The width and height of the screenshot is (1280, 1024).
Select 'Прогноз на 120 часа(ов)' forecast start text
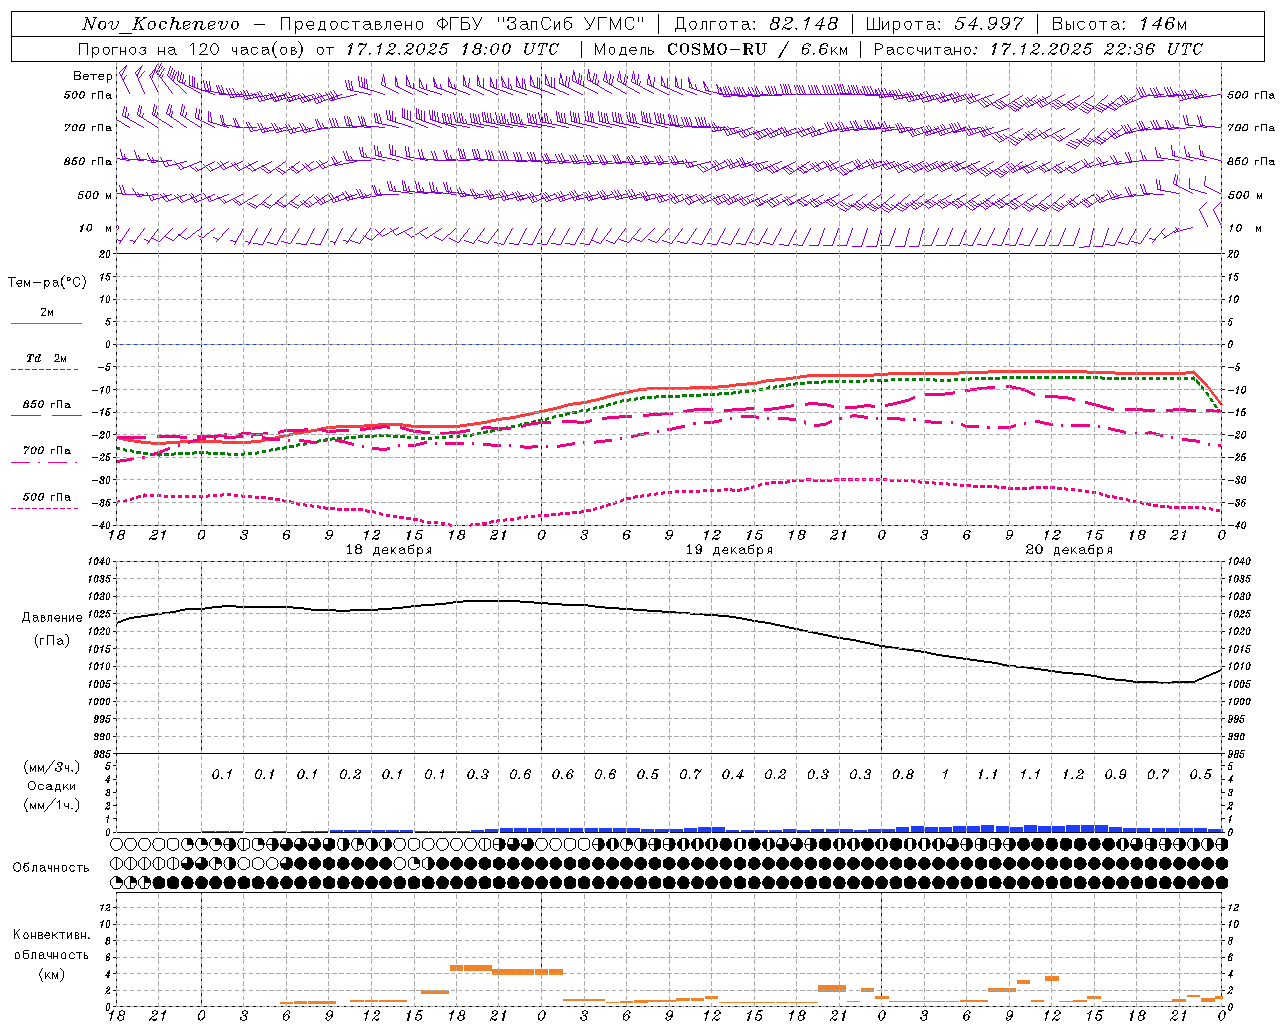[x=192, y=49]
